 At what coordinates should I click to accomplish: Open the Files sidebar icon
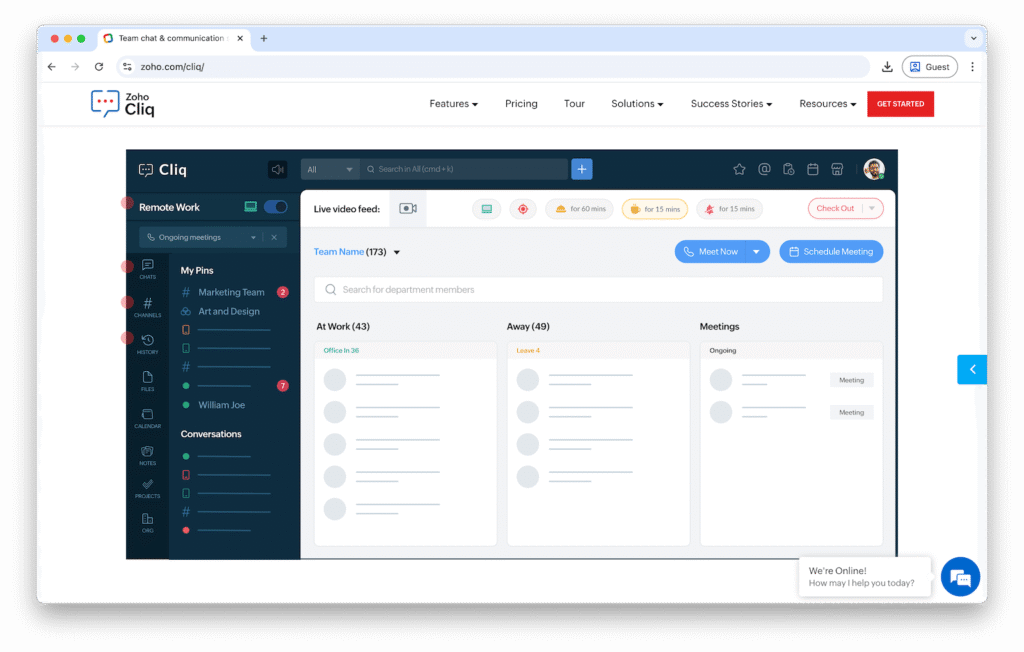click(147, 380)
